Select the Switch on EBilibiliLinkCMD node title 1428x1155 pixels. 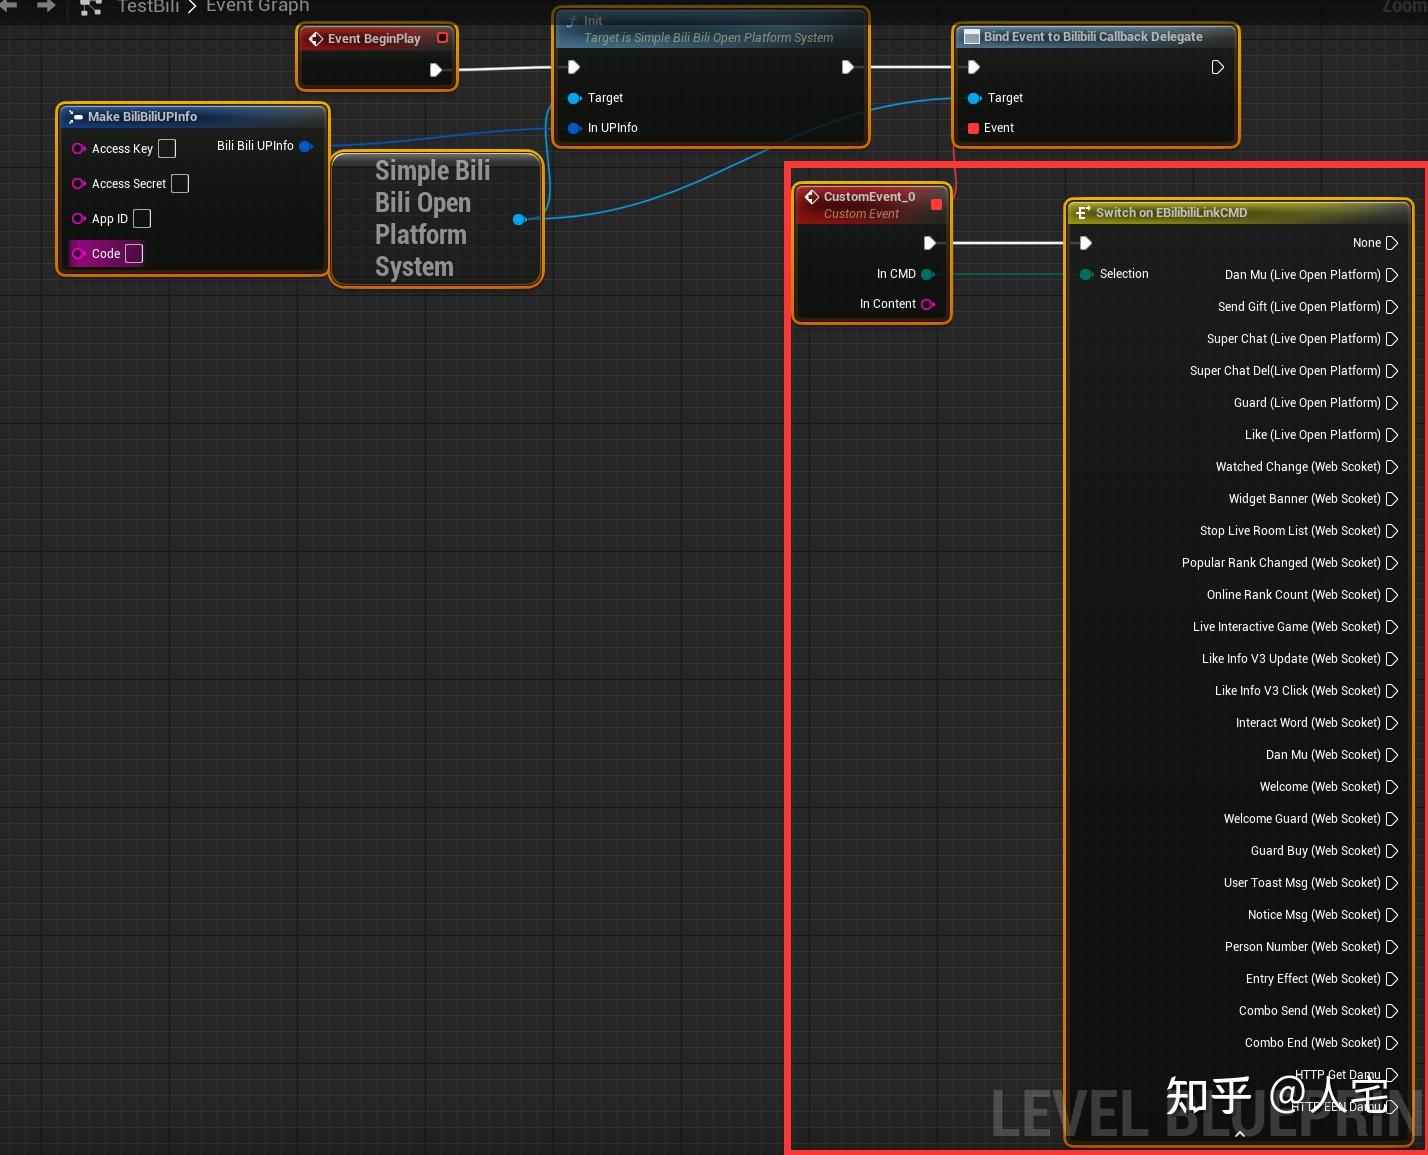point(1171,213)
